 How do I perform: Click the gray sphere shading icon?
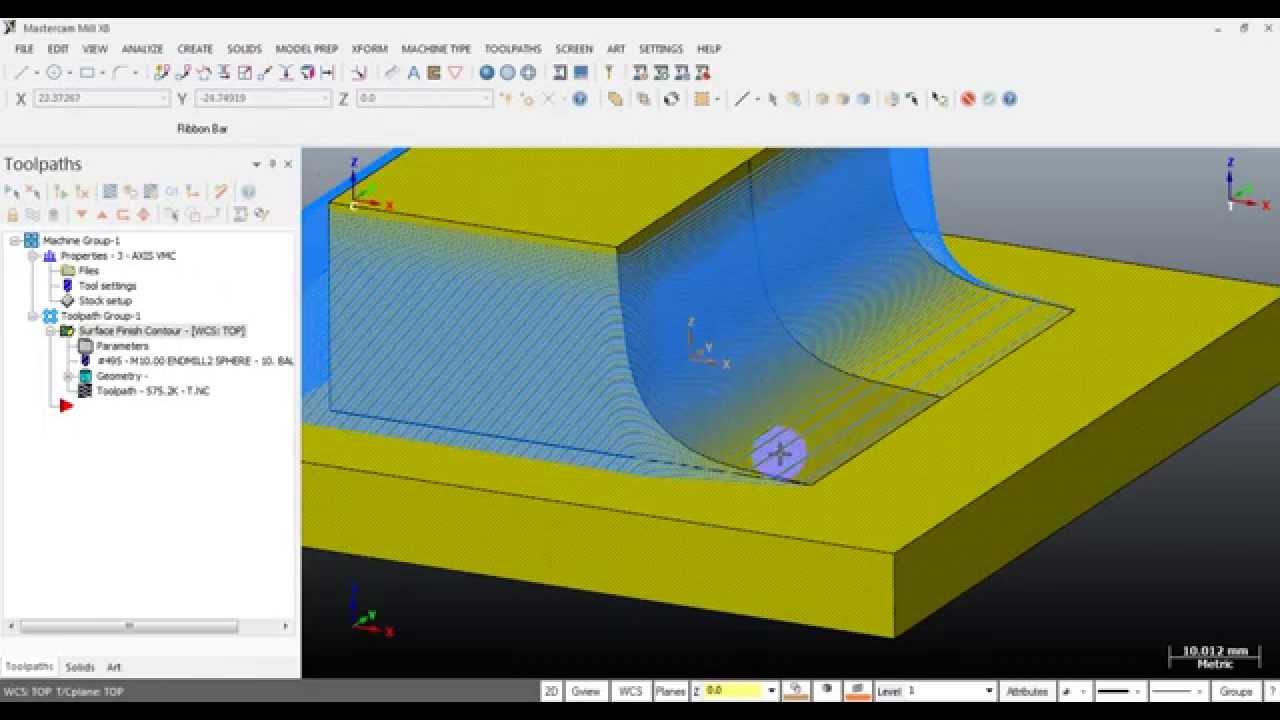[x=507, y=73]
